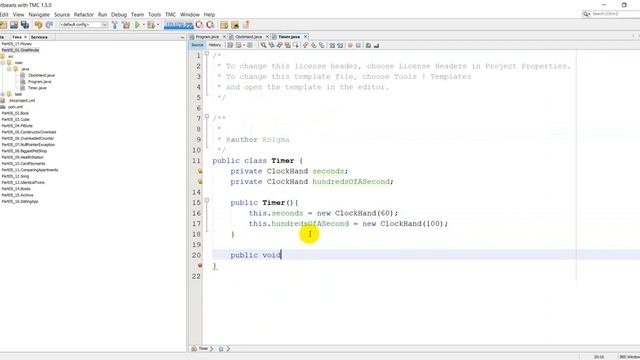Open the Run Project dropdown arrow
The image size is (640, 360).
[143, 25]
